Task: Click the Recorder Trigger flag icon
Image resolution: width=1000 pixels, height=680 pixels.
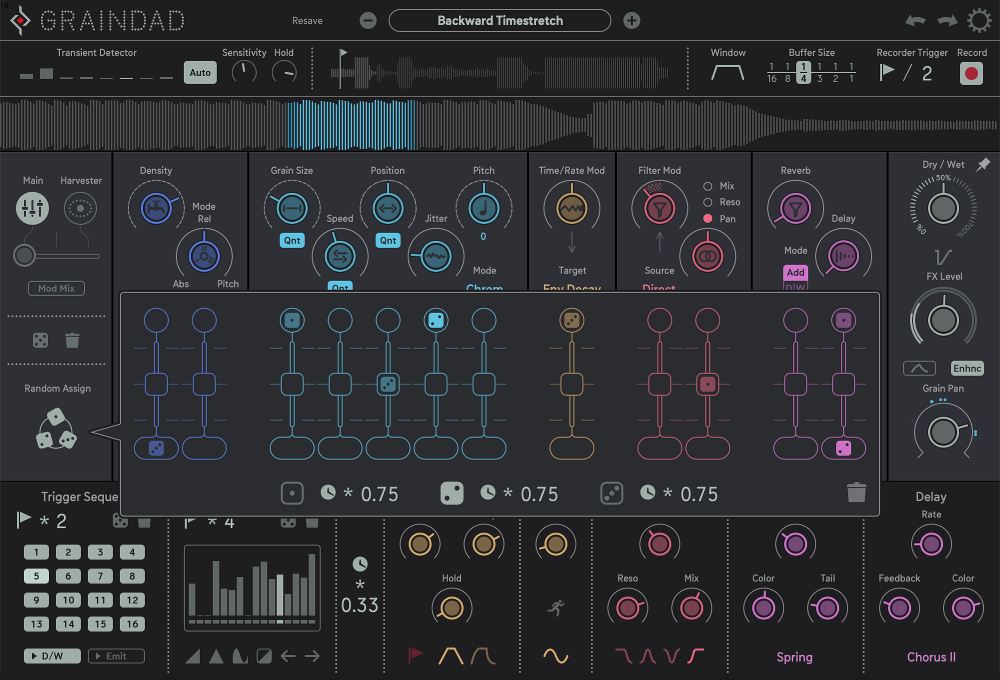Action: [888, 71]
